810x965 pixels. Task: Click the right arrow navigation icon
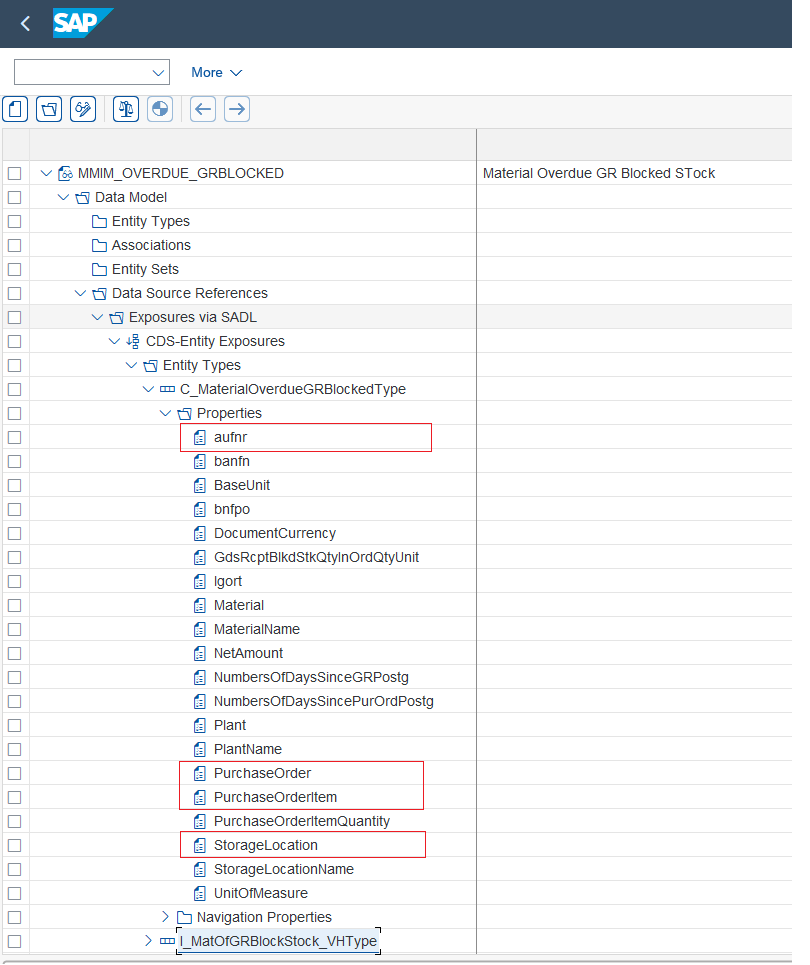[237, 110]
